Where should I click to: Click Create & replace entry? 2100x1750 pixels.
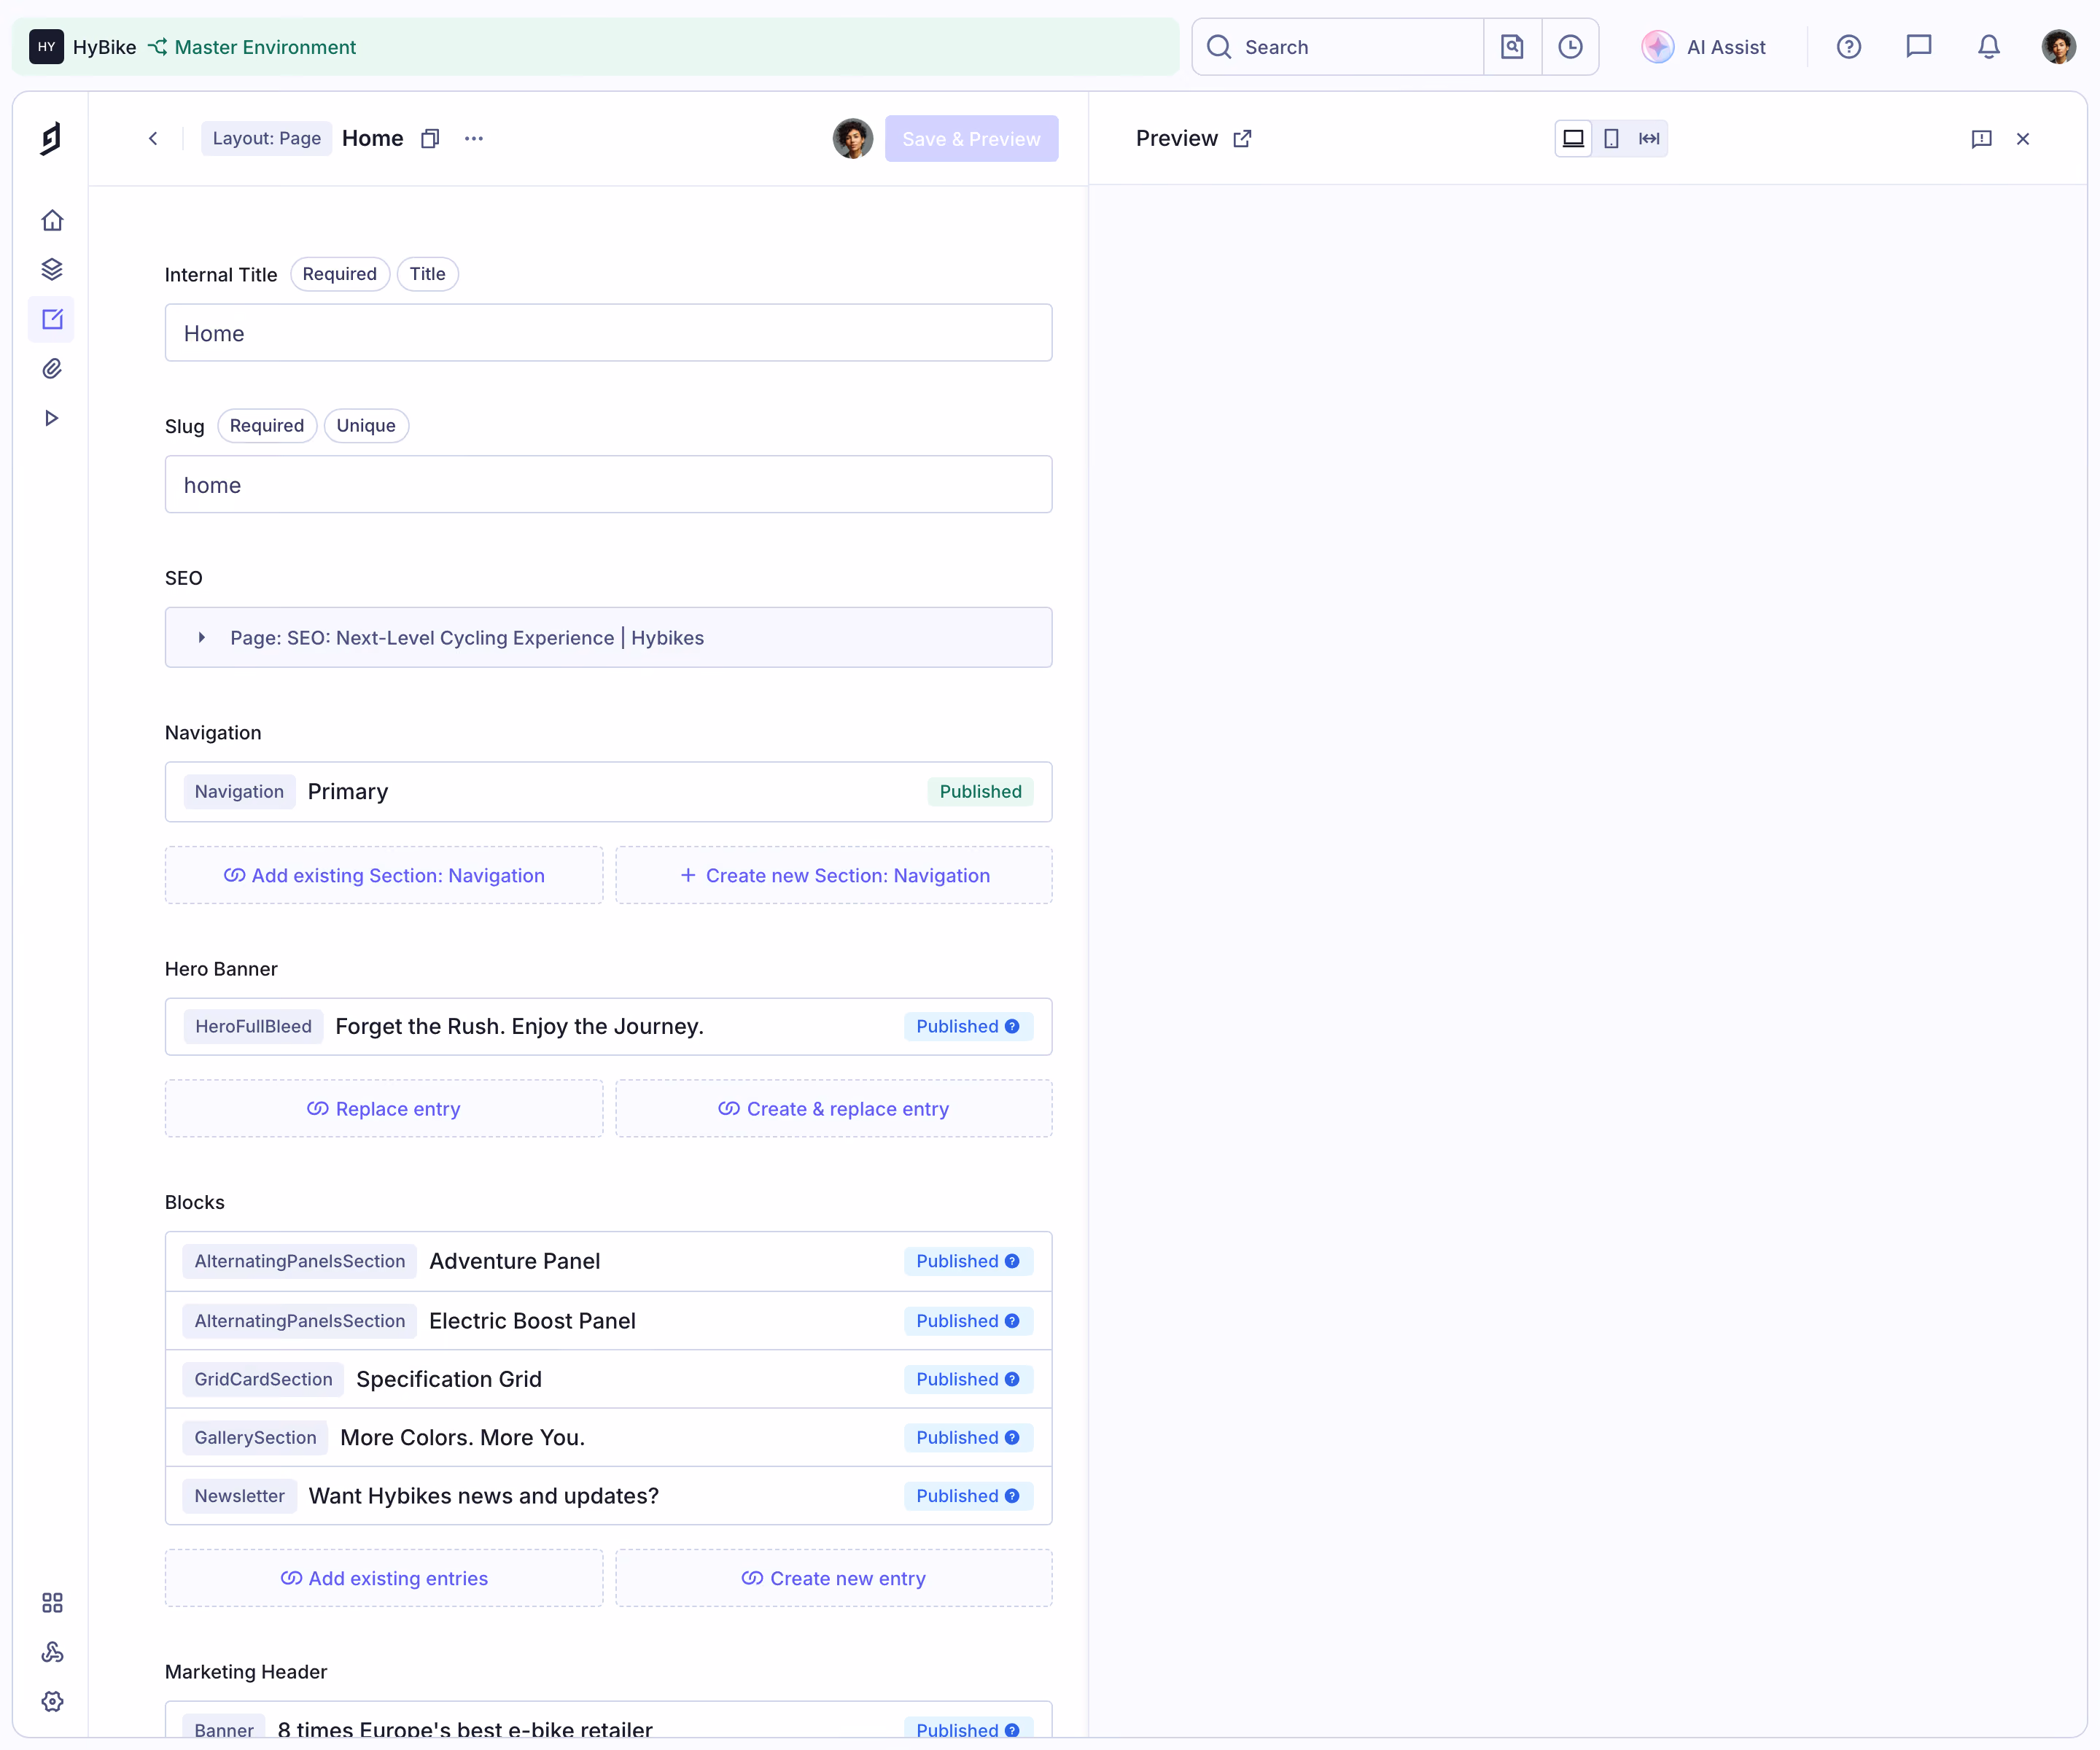click(x=834, y=1109)
